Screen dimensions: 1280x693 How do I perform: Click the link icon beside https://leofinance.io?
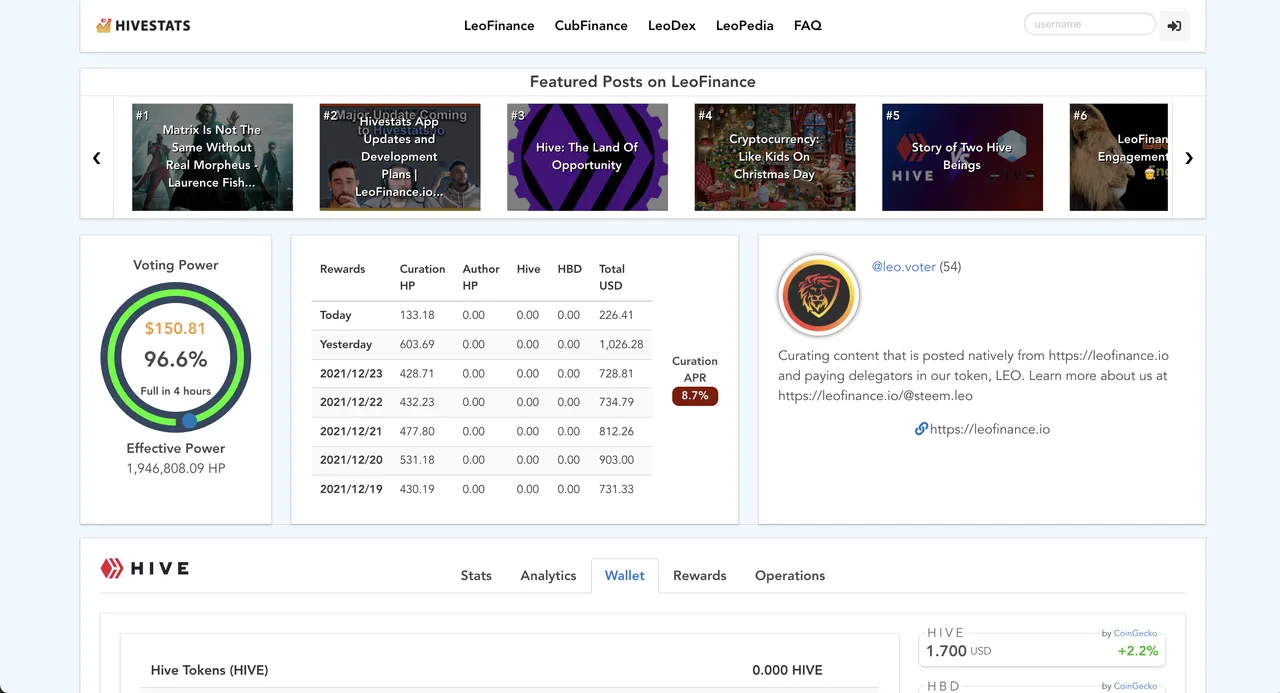pos(921,429)
